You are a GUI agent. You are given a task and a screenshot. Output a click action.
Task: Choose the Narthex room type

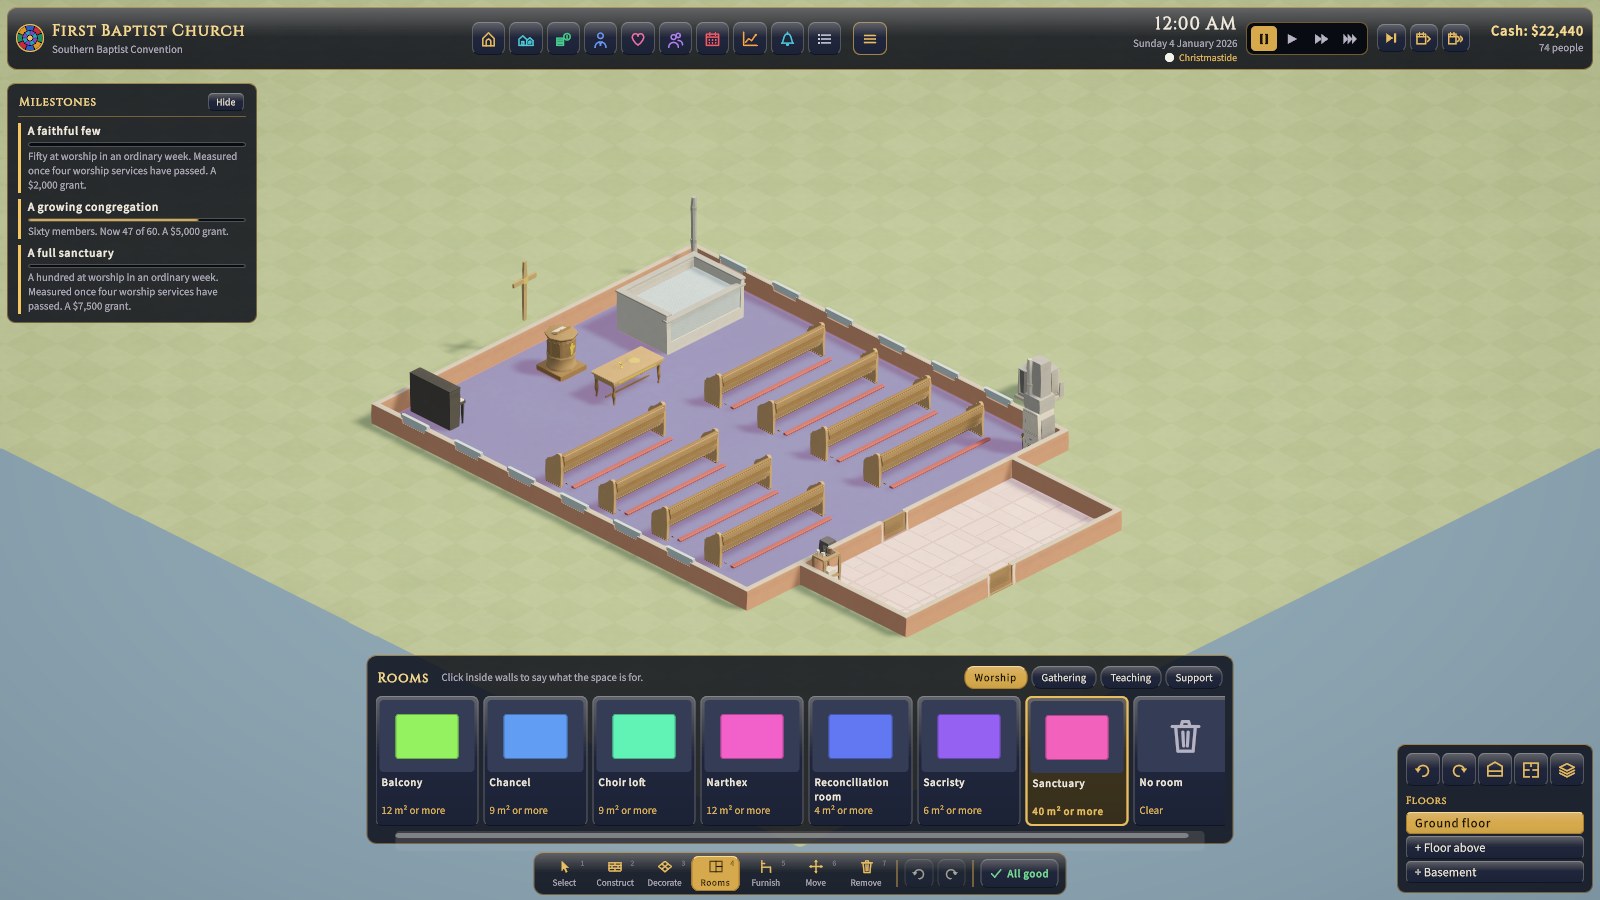(752, 760)
